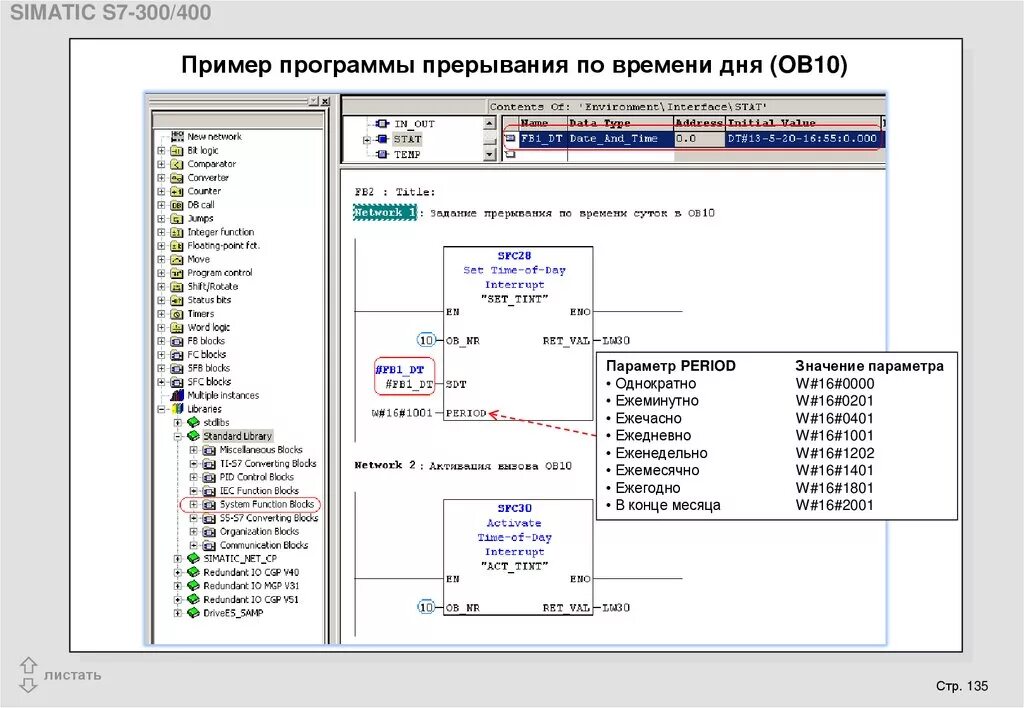Expand the IEC Function Blocks node

tap(193, 491)
